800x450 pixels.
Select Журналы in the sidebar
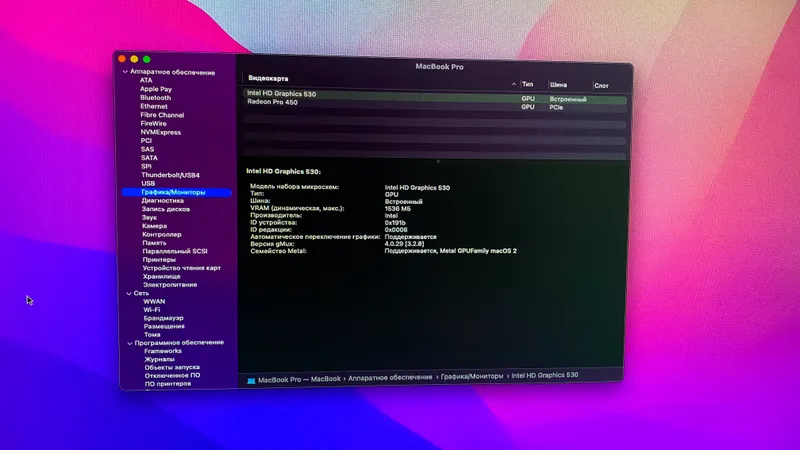159,359
